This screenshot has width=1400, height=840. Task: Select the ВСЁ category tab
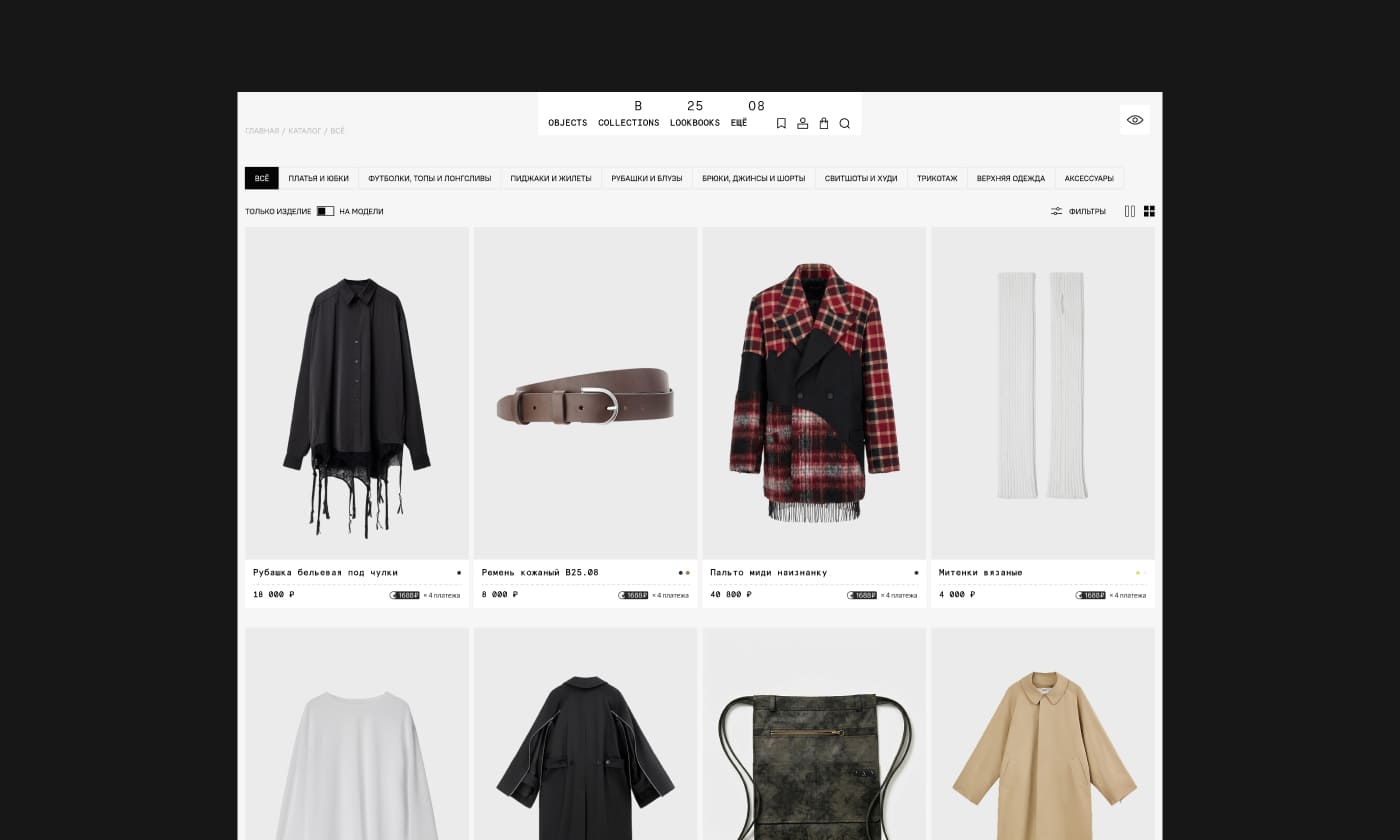click(262, 178)
